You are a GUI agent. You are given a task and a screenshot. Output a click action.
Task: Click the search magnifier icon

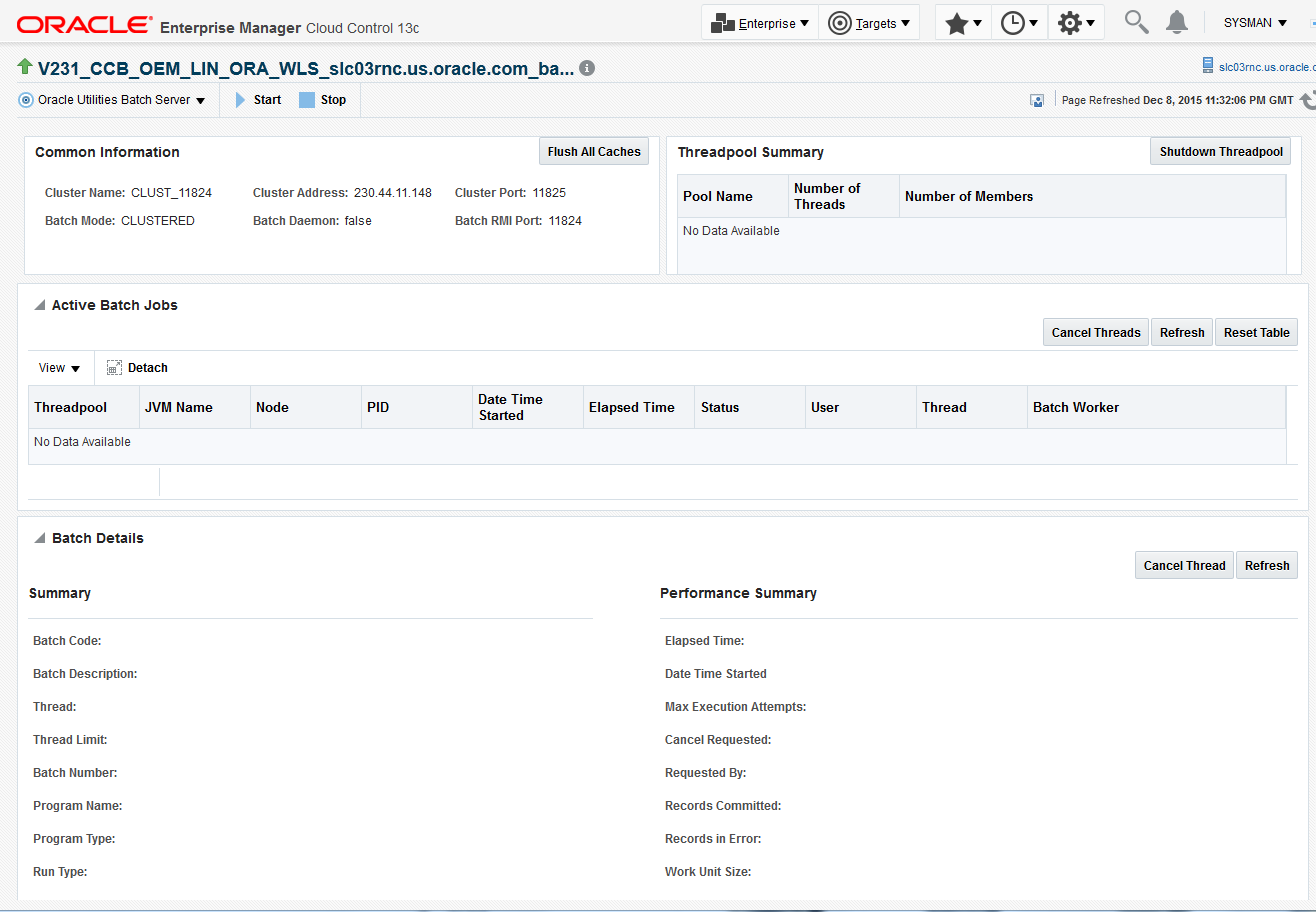[x=1136, y=22]
